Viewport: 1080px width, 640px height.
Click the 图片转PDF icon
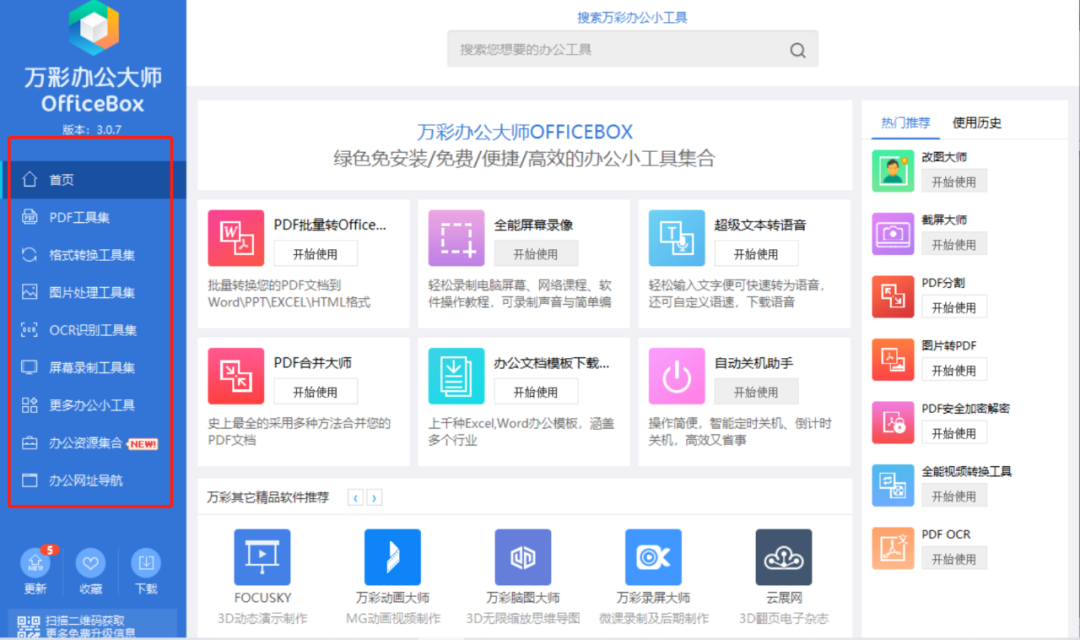tap(893, 360)
